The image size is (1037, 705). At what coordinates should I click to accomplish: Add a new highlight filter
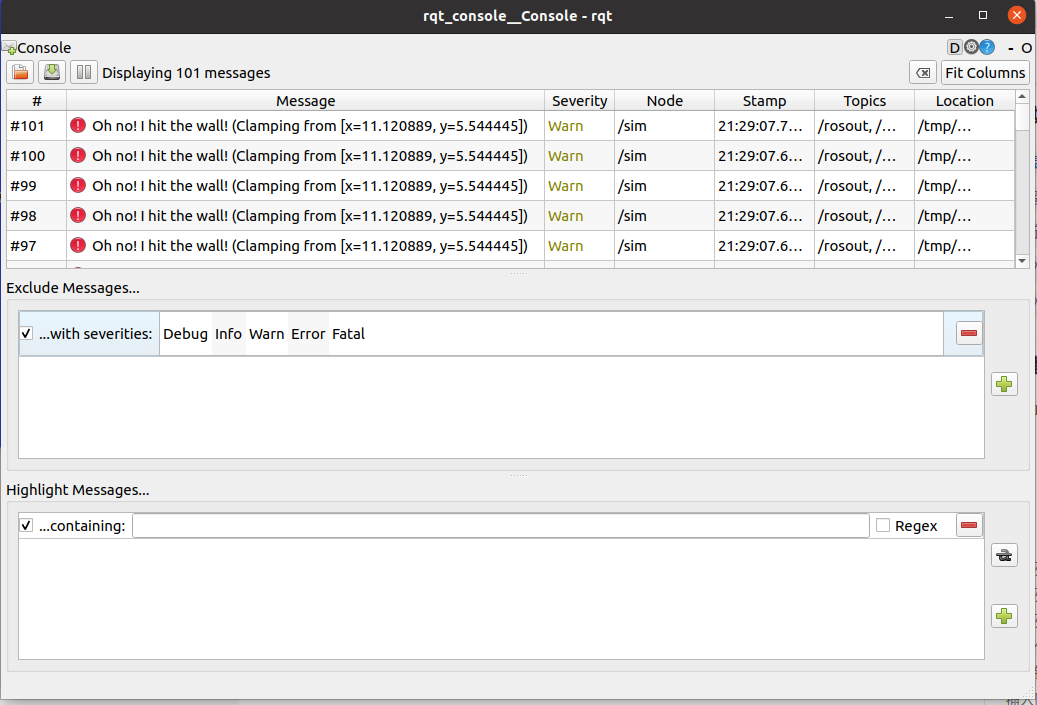click(x=1004, y=616)
